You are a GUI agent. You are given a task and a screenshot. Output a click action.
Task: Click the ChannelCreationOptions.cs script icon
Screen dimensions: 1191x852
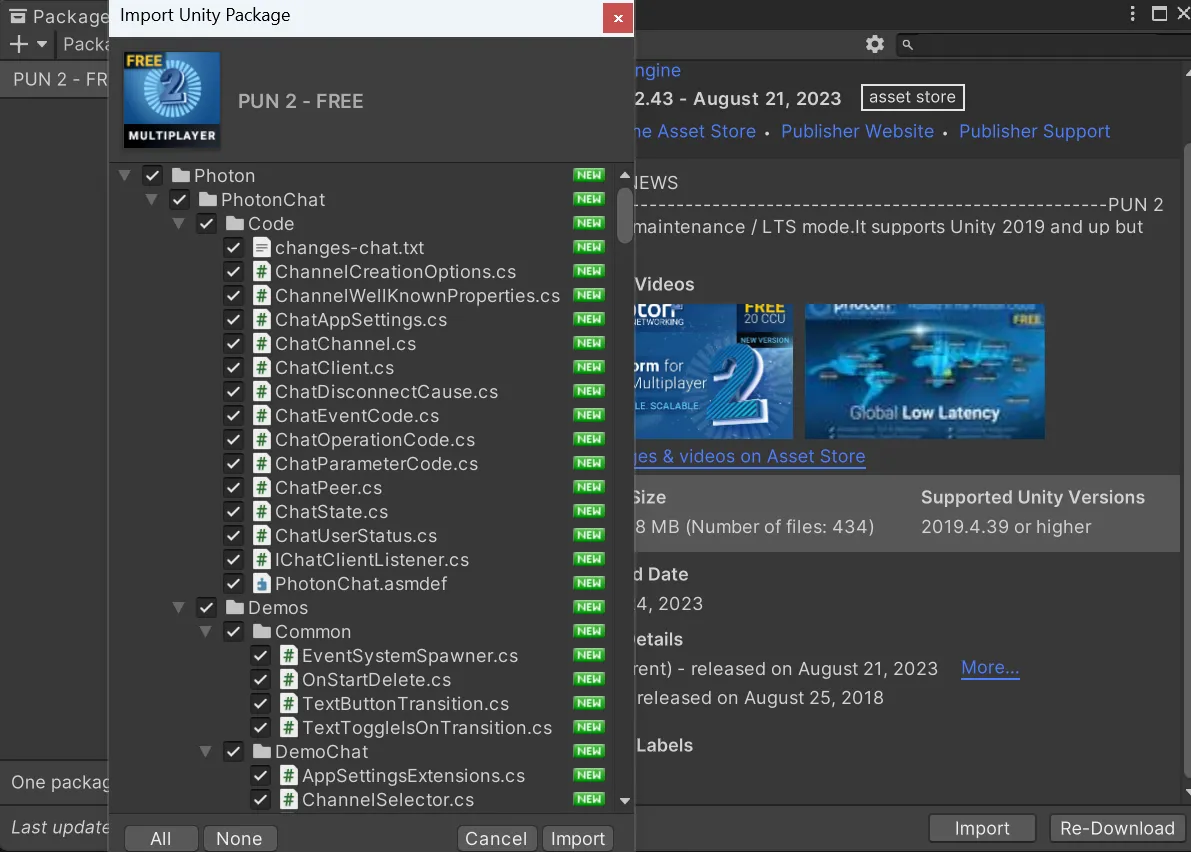click(x=261, y=271)
